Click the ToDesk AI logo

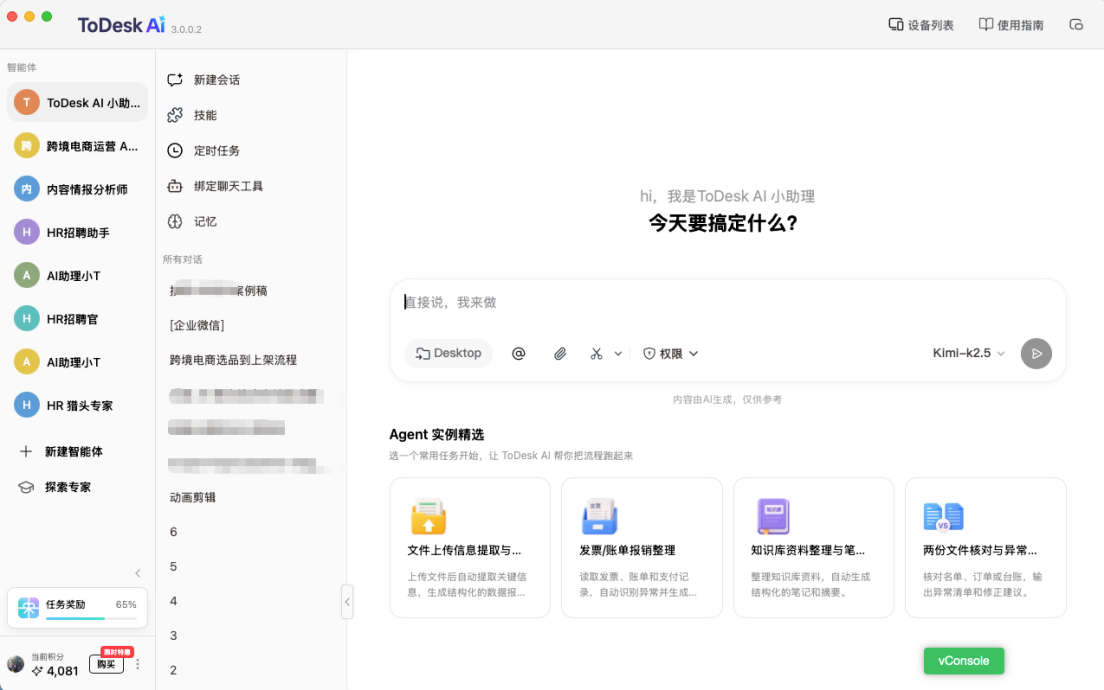(x=121, y=25)
